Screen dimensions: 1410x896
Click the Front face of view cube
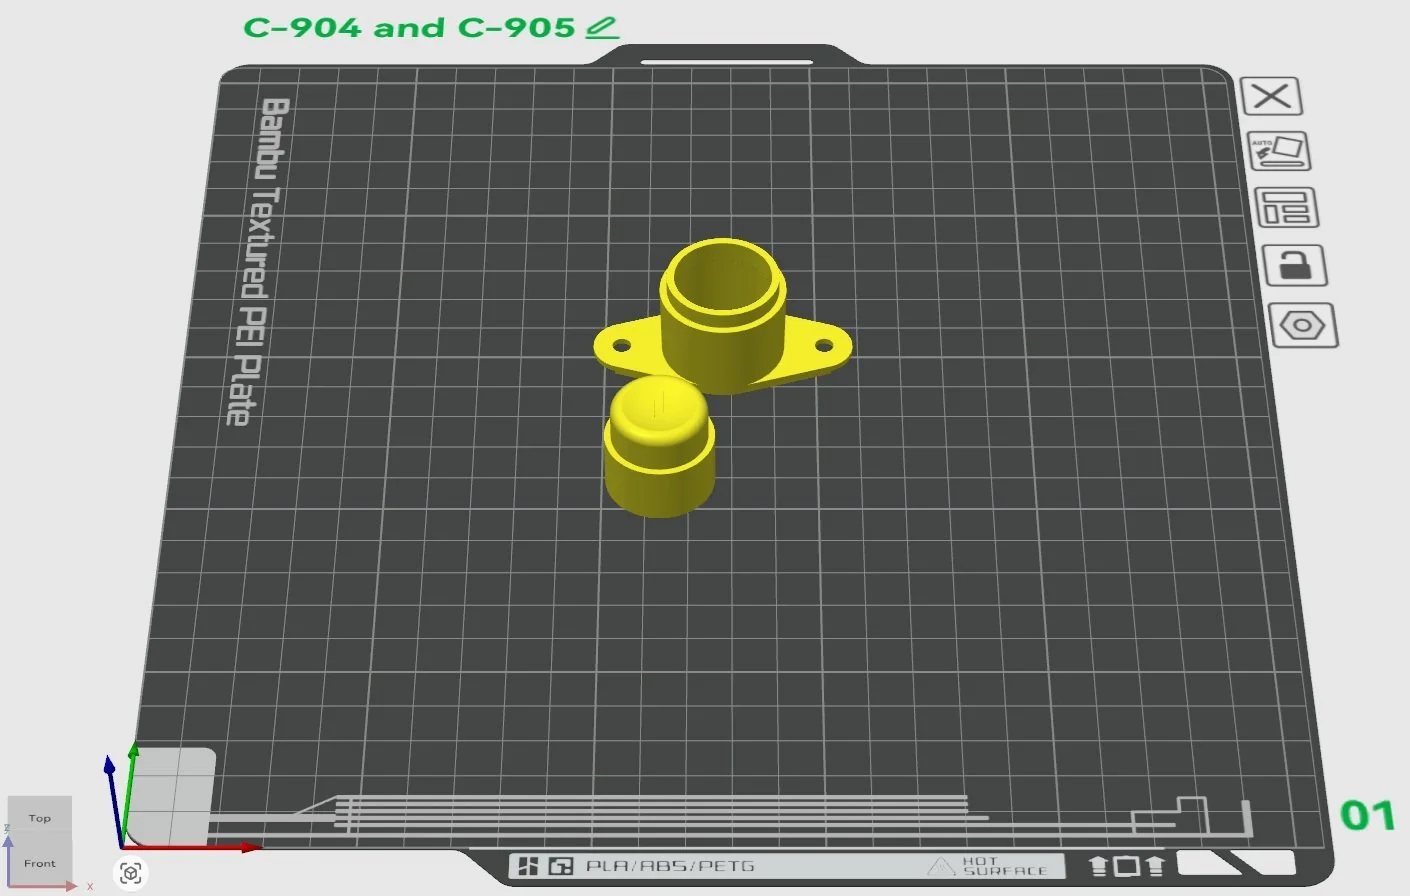point(40,863)
